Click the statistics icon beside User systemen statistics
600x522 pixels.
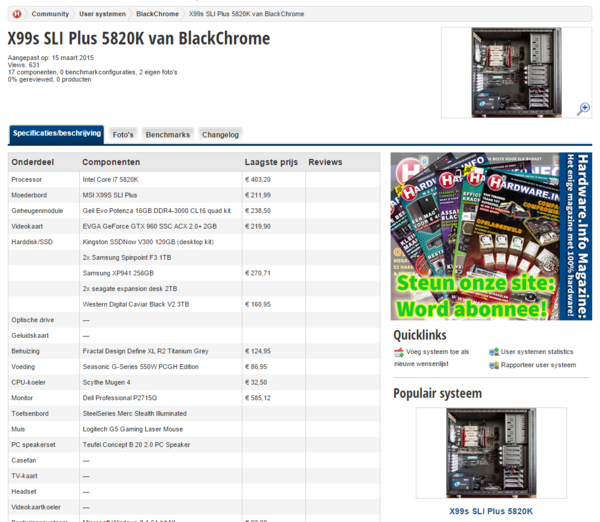[x=494, y=352]
